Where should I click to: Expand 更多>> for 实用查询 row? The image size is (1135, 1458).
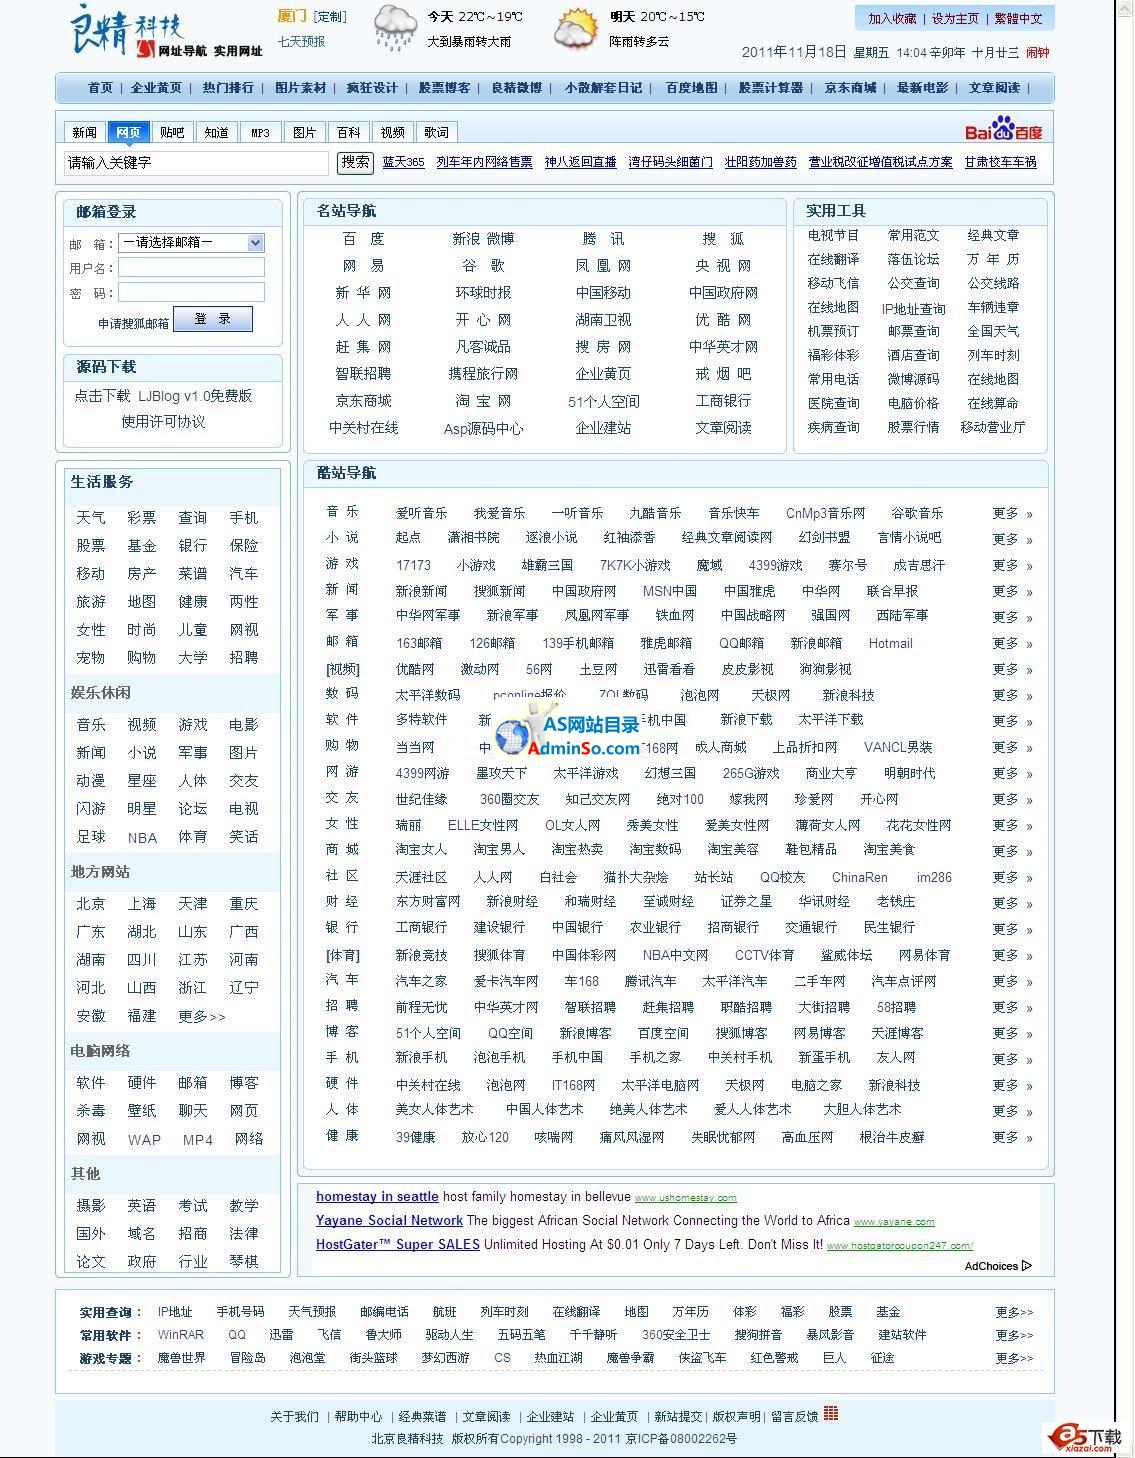1014,1312
